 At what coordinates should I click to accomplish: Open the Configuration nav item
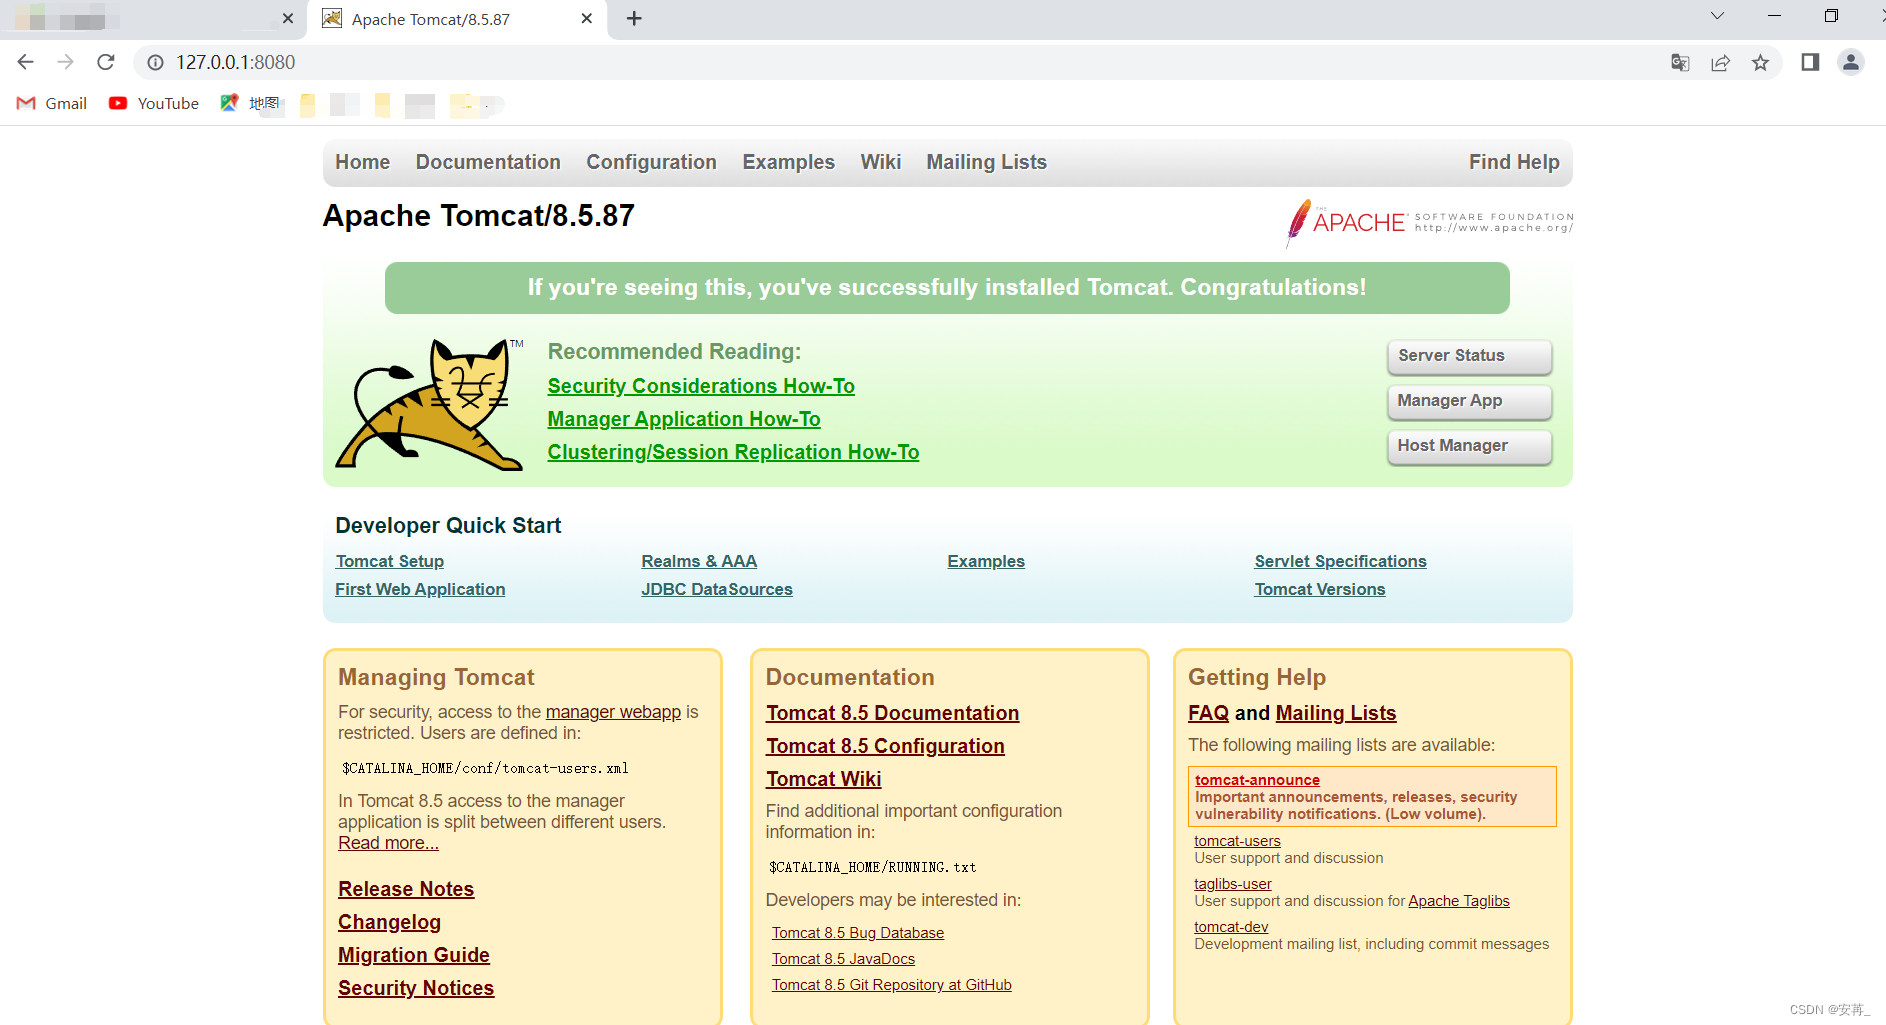pyautogui.click(x=651, y=162)
